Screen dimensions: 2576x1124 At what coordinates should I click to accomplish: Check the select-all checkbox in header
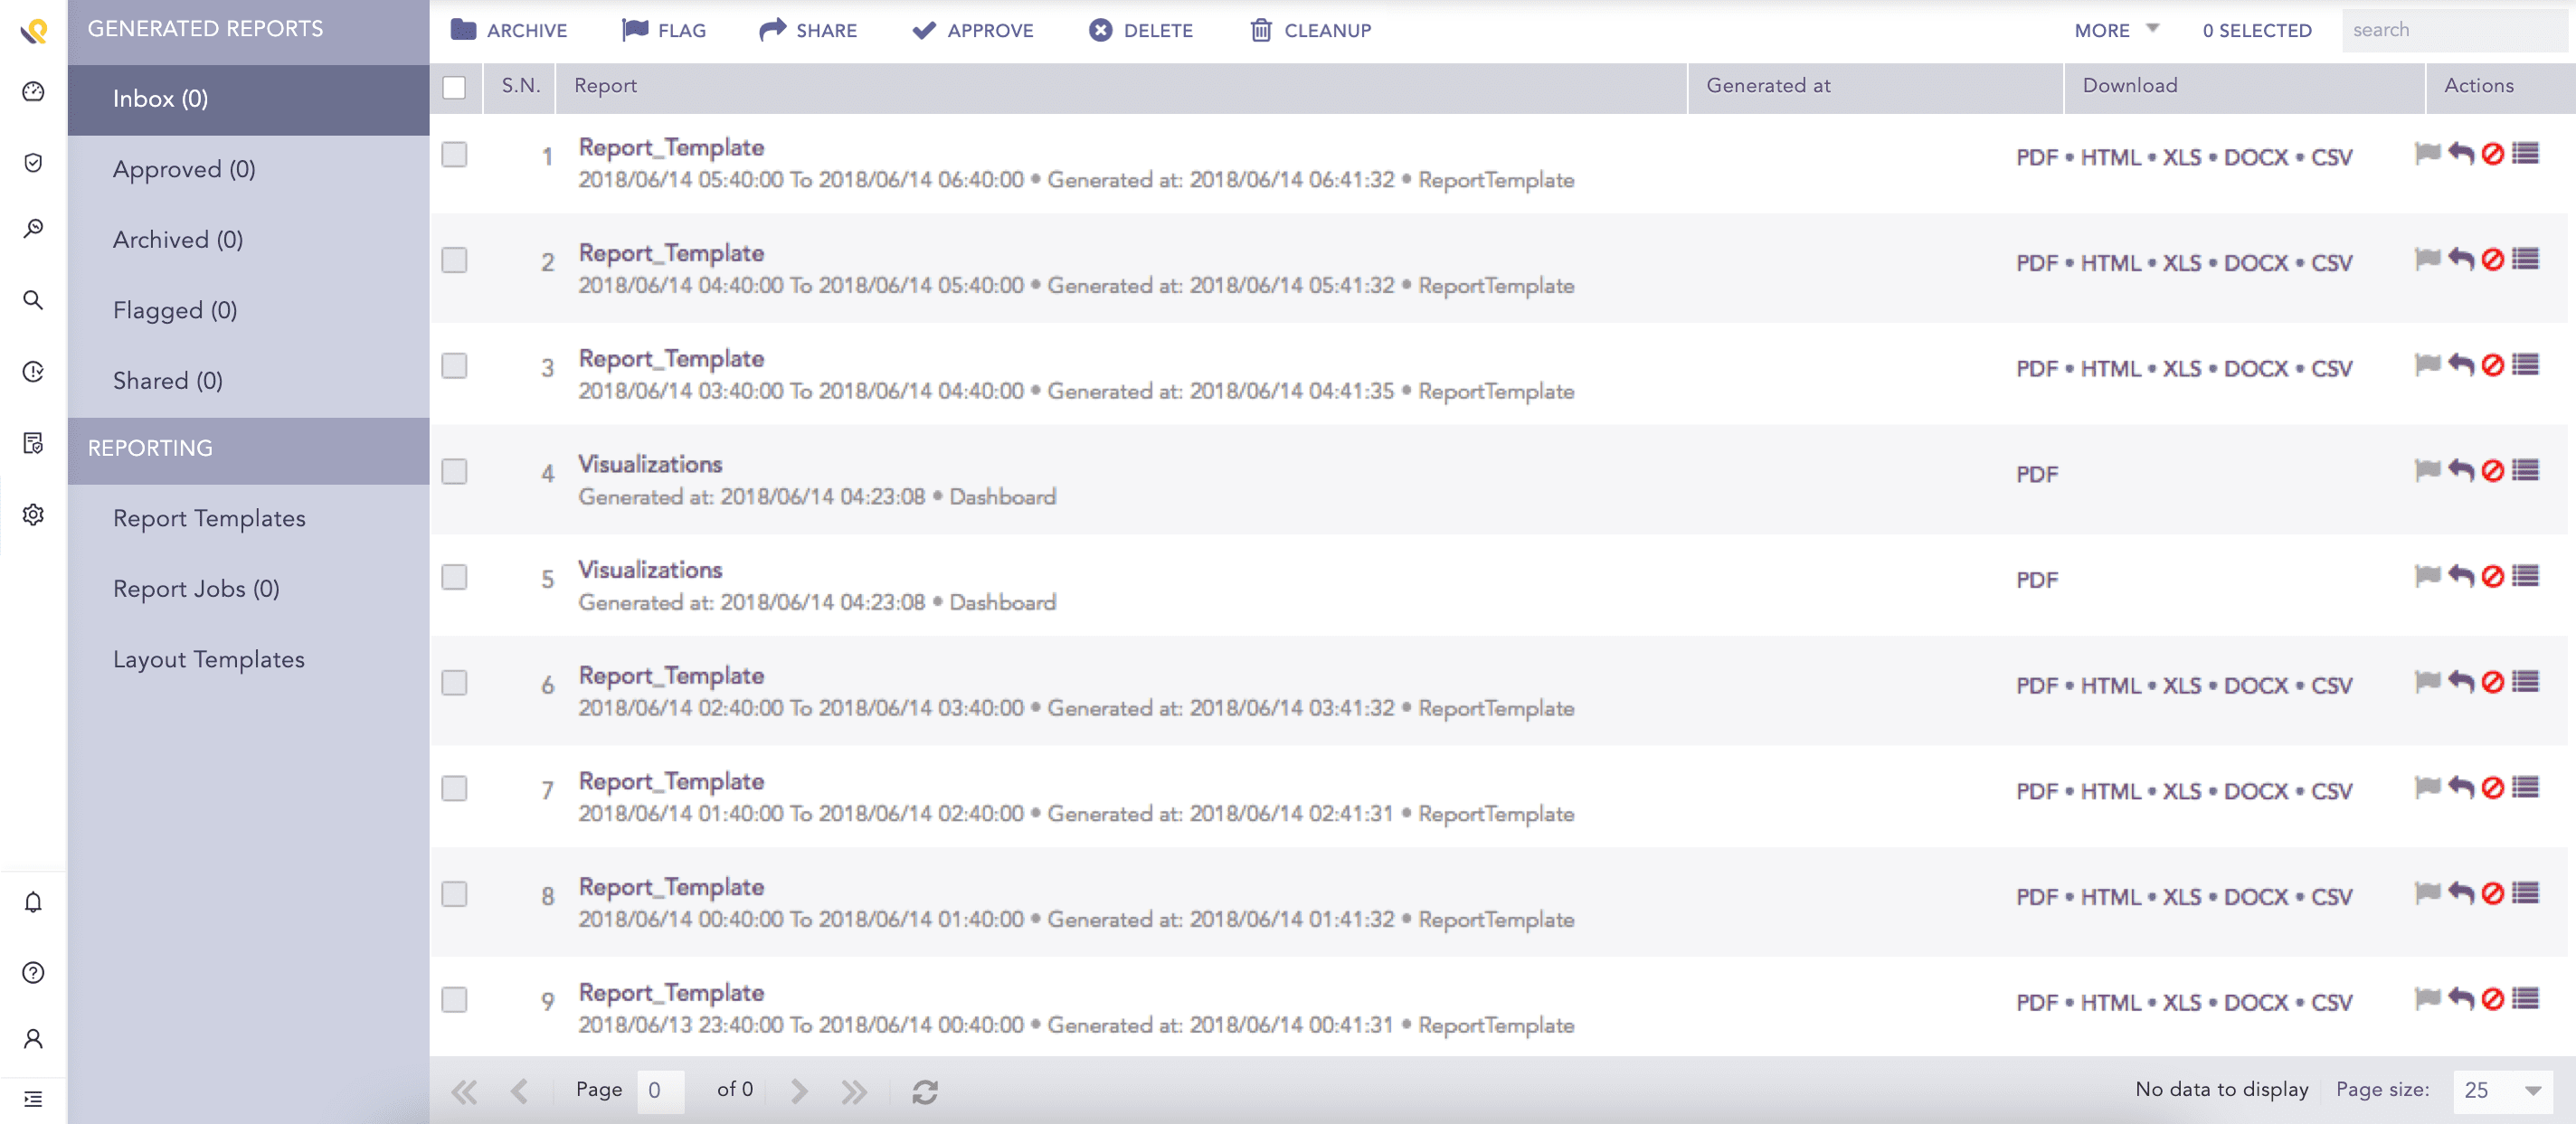(455, 88)
